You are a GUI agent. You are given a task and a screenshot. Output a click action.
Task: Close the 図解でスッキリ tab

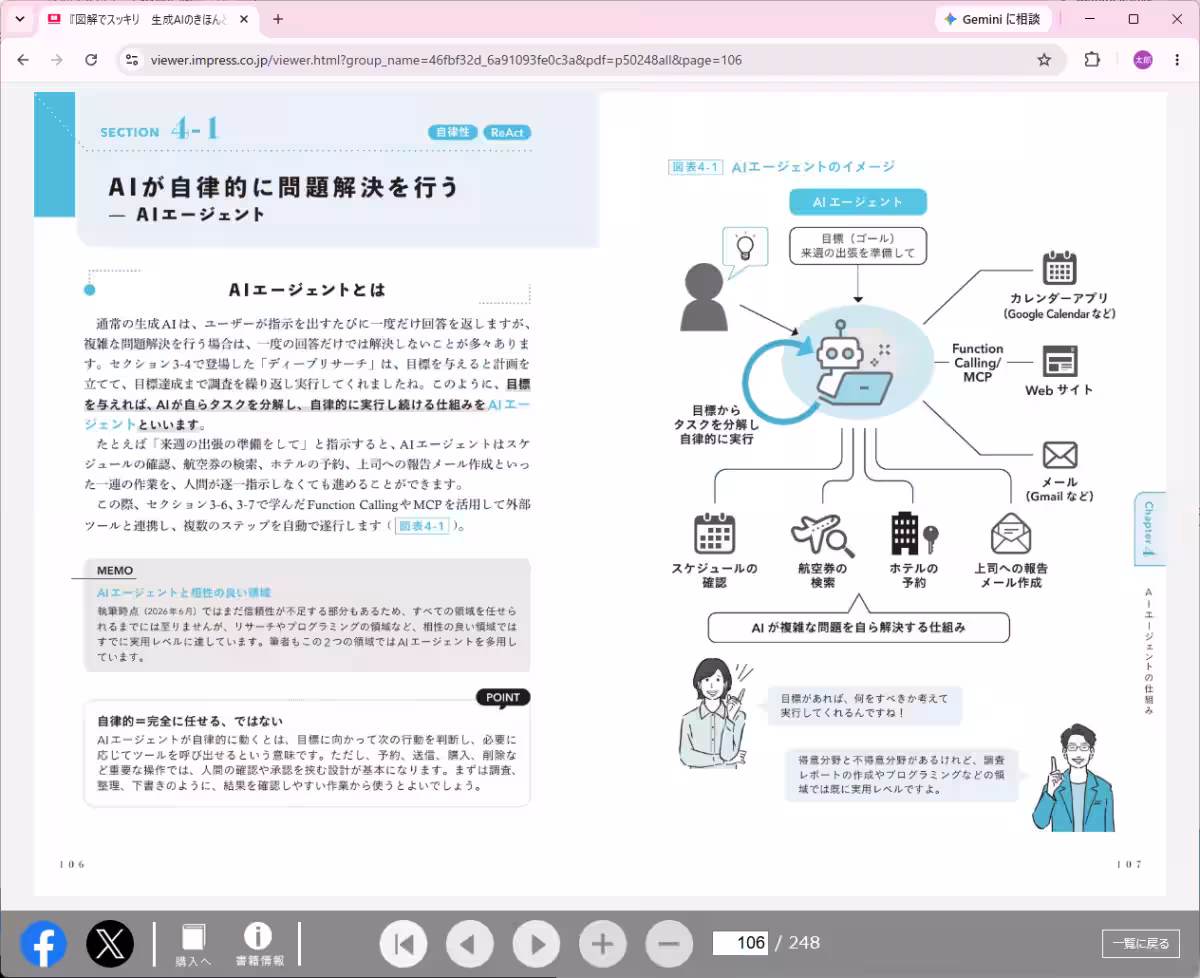[243, 19]
